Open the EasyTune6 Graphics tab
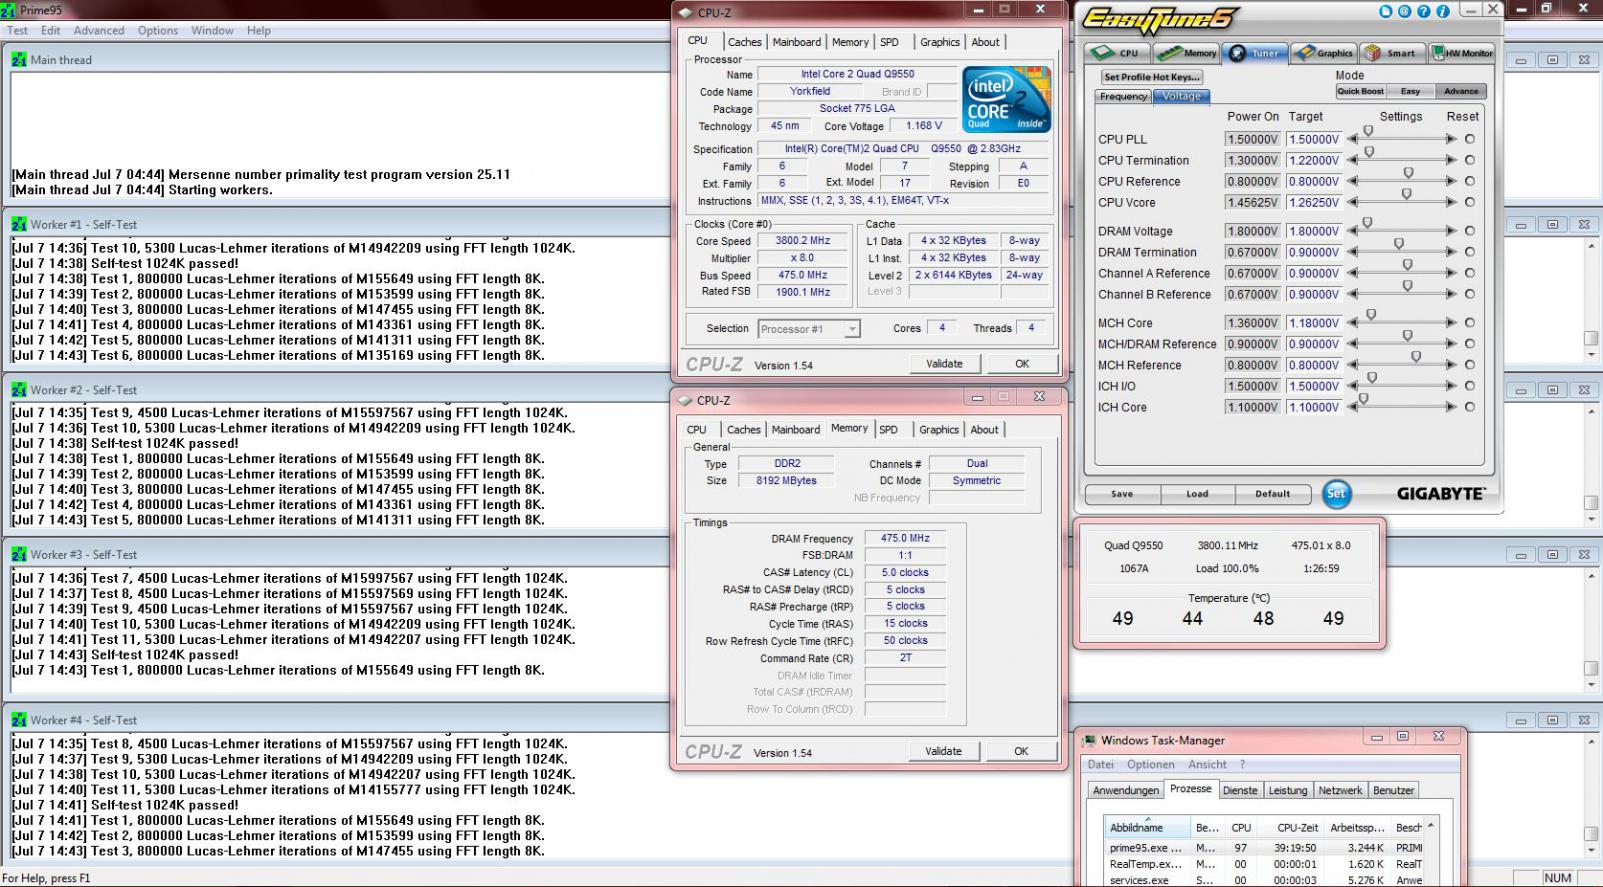Screen dimensions: 1603x887 tap(1324, 53)
